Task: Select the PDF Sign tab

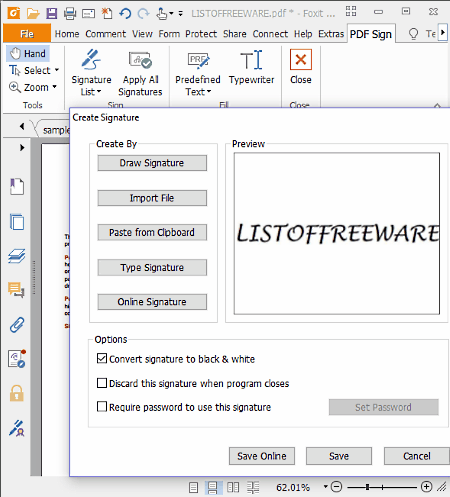Action: point(371,34)
